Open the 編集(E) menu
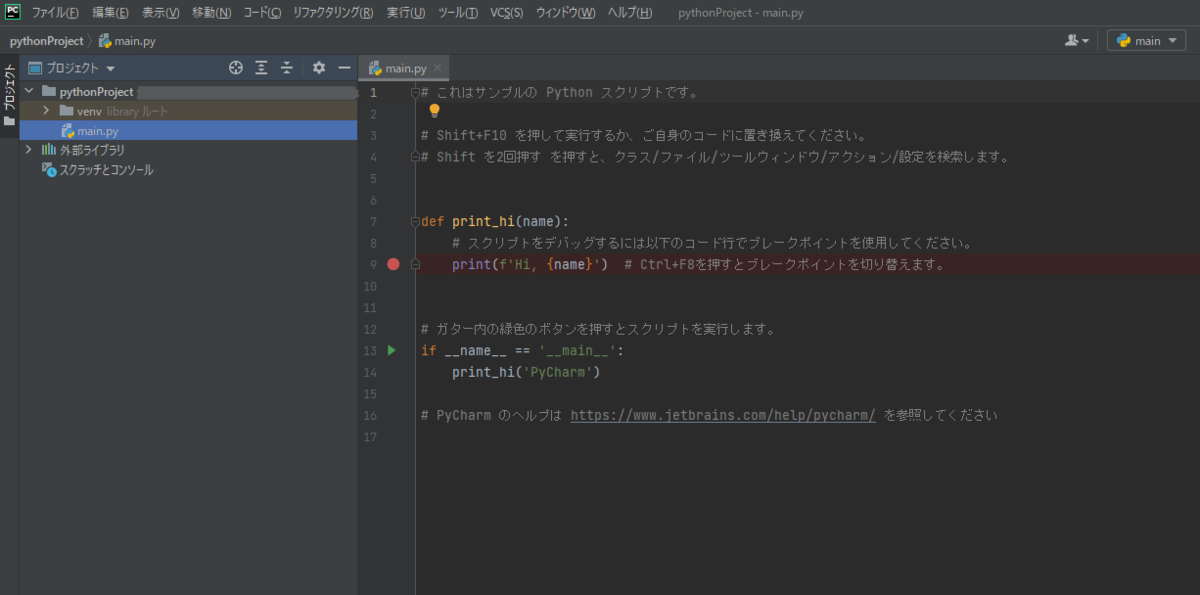1200x595 pixels. [110, 13]
